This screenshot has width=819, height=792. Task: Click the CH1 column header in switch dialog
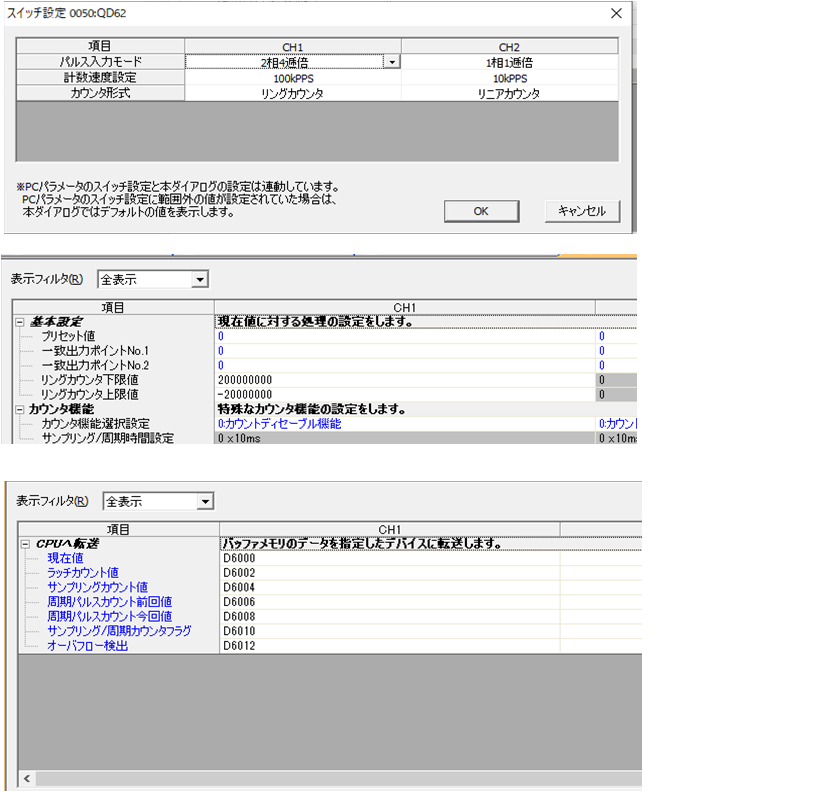pyautogui.click(x=293, y=46)
